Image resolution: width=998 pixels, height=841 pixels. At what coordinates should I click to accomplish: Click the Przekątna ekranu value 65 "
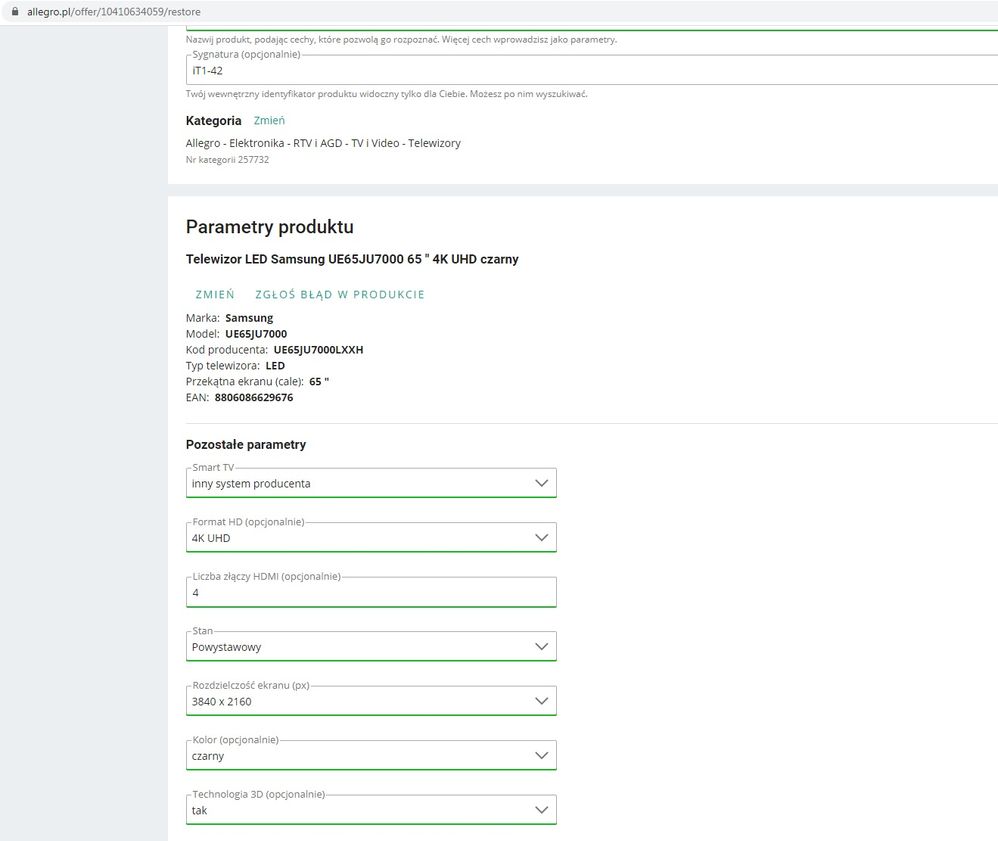[x=319, y=381]
